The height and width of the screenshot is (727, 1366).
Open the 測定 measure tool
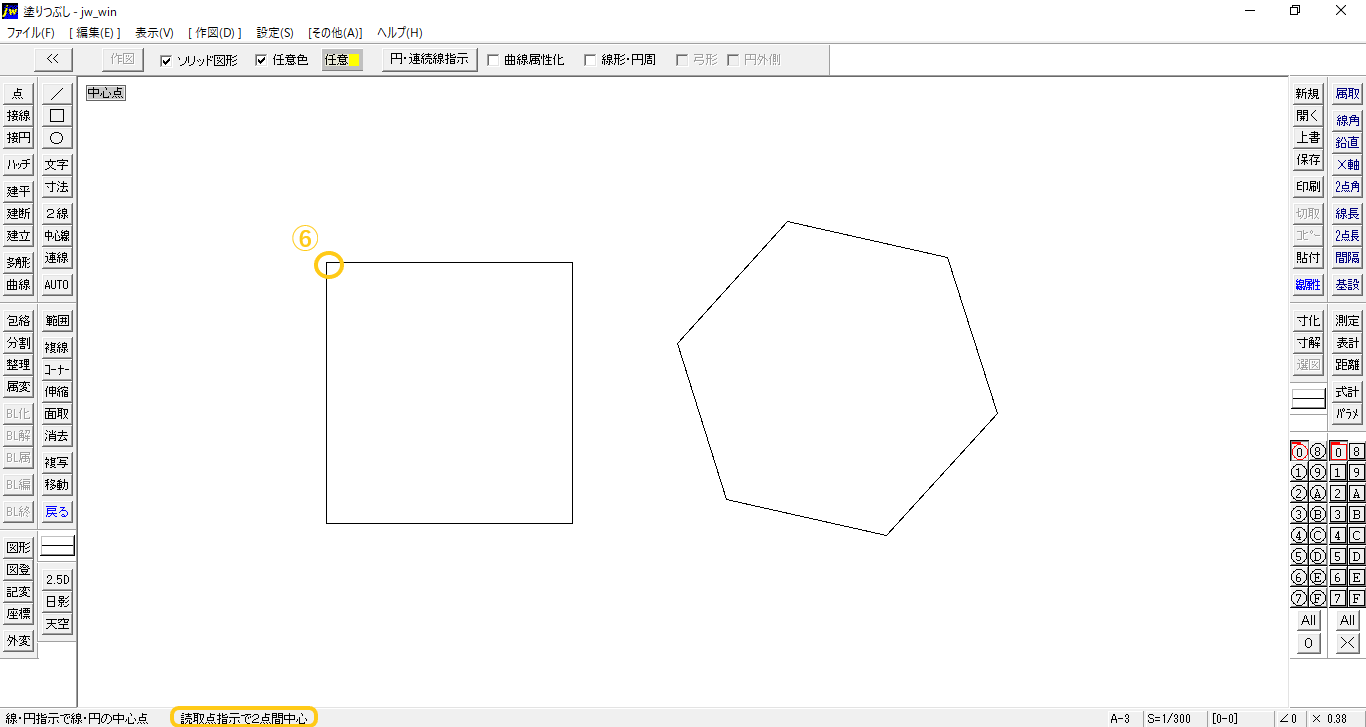click(x=1347, y=321)
